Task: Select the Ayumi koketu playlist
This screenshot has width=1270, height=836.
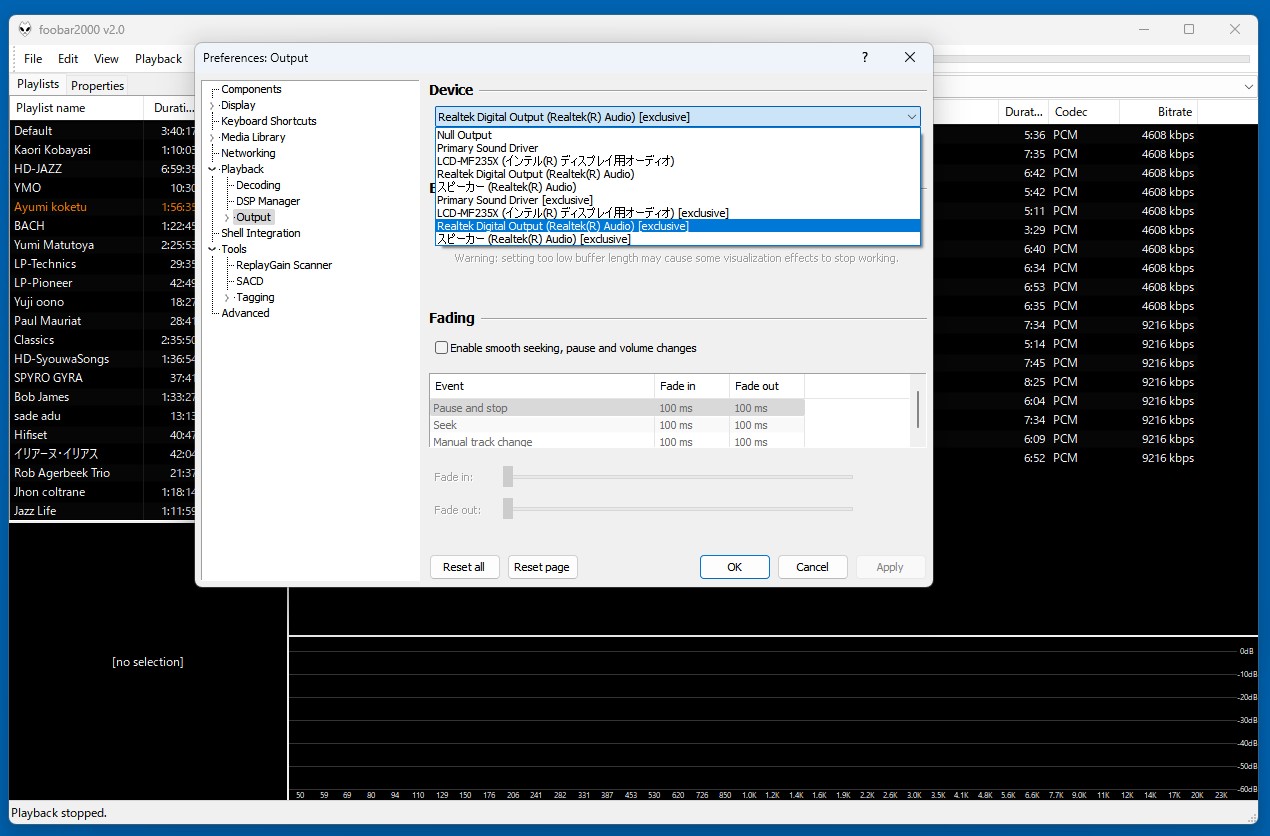Action: tap(102, 207)
